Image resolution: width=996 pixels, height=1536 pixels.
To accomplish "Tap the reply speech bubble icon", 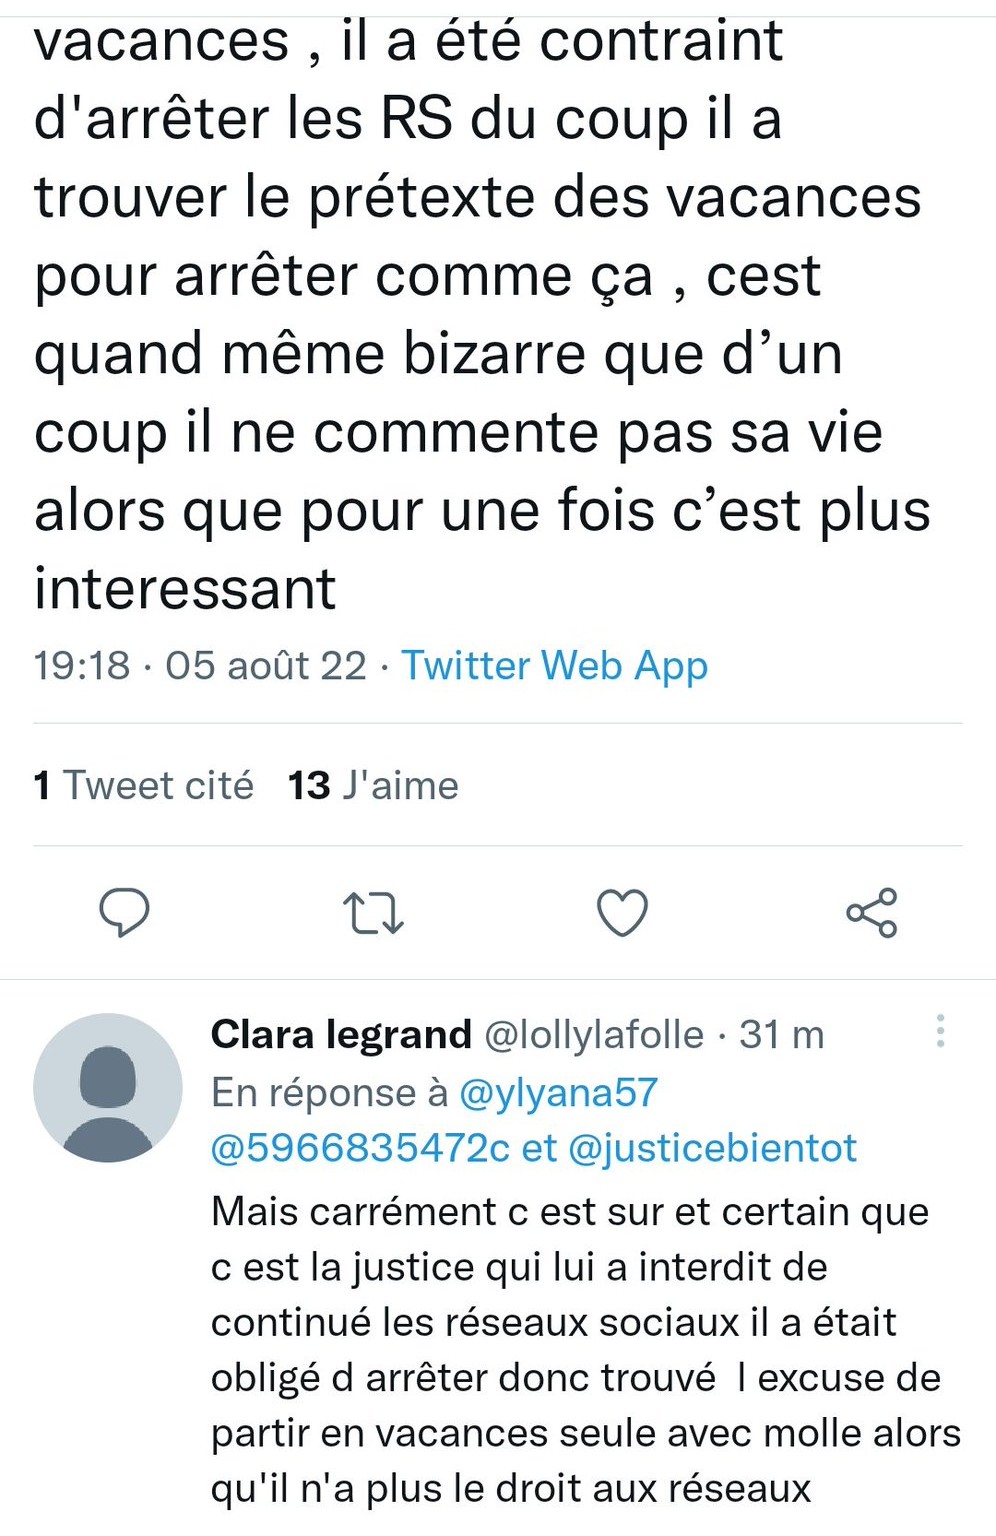I will click(x=124, y=912).
